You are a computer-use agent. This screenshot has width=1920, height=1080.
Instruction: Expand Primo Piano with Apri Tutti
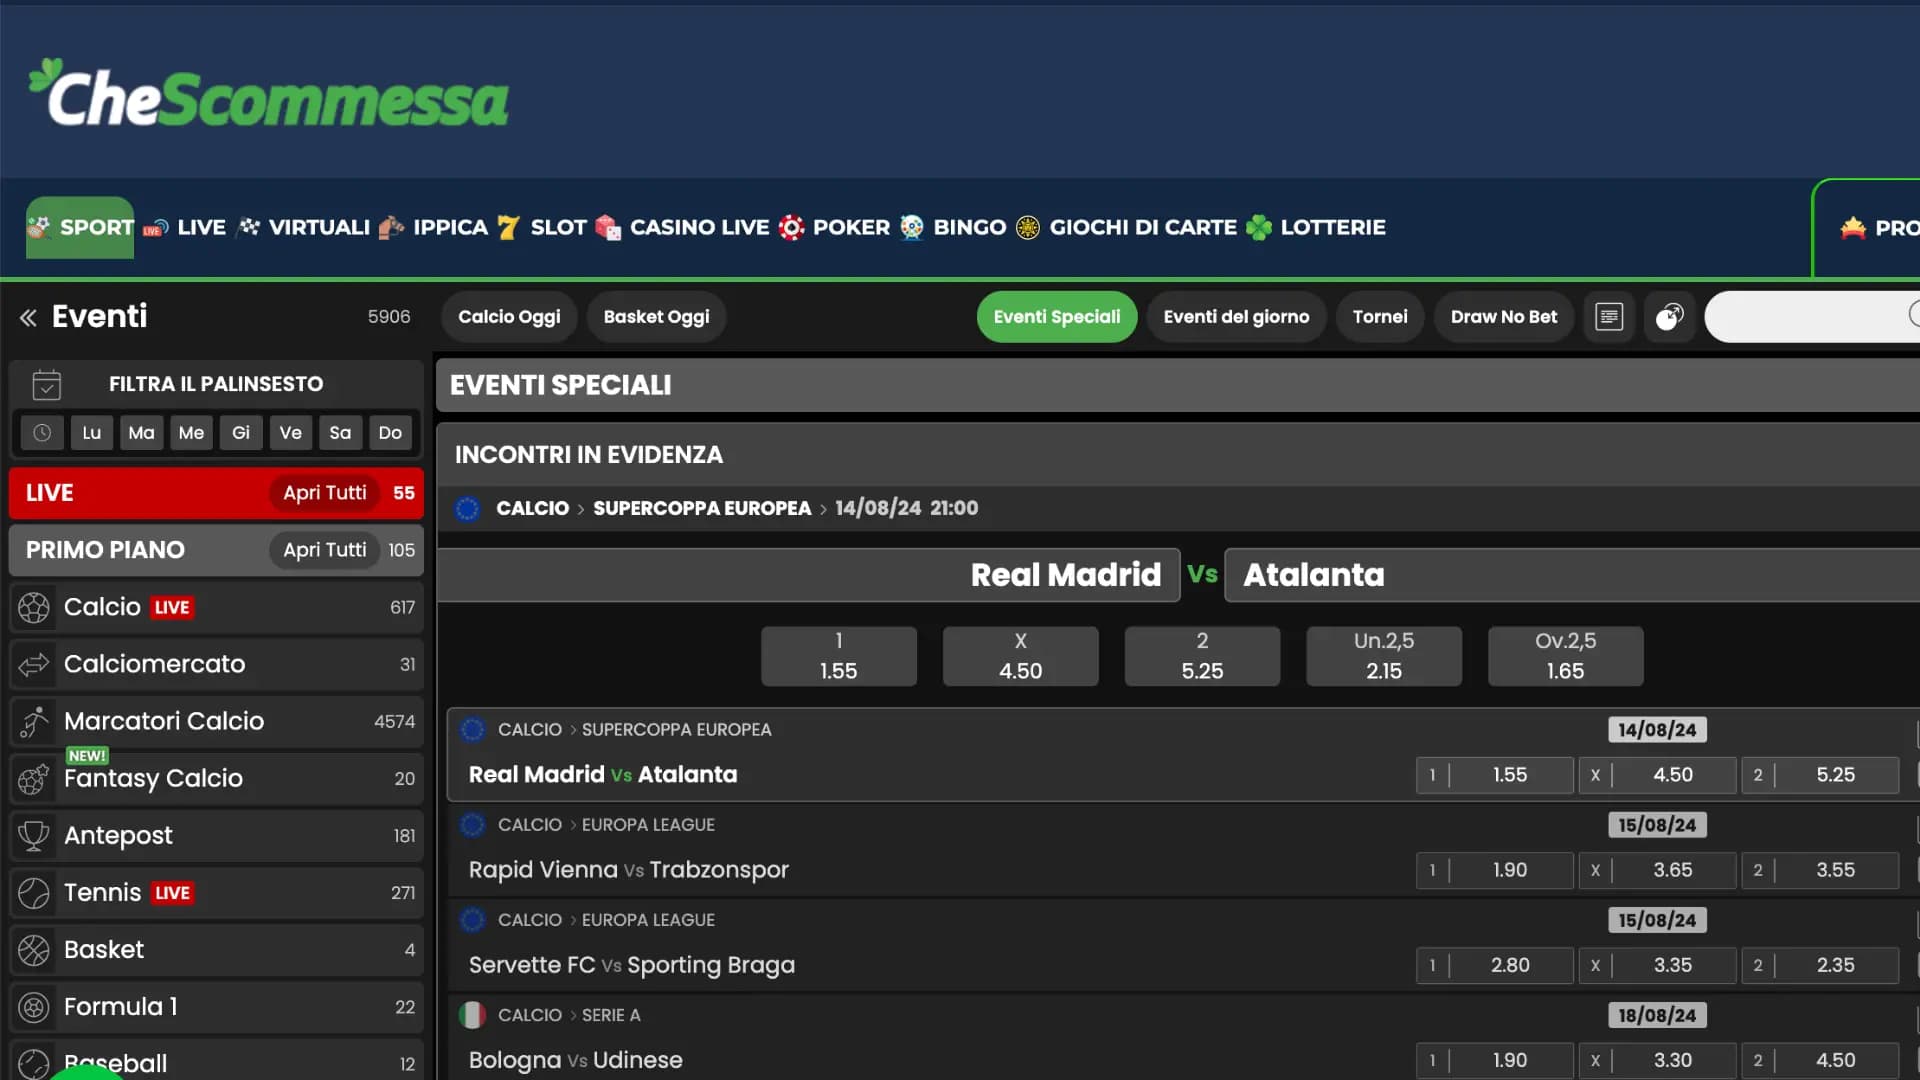(324, 550)
